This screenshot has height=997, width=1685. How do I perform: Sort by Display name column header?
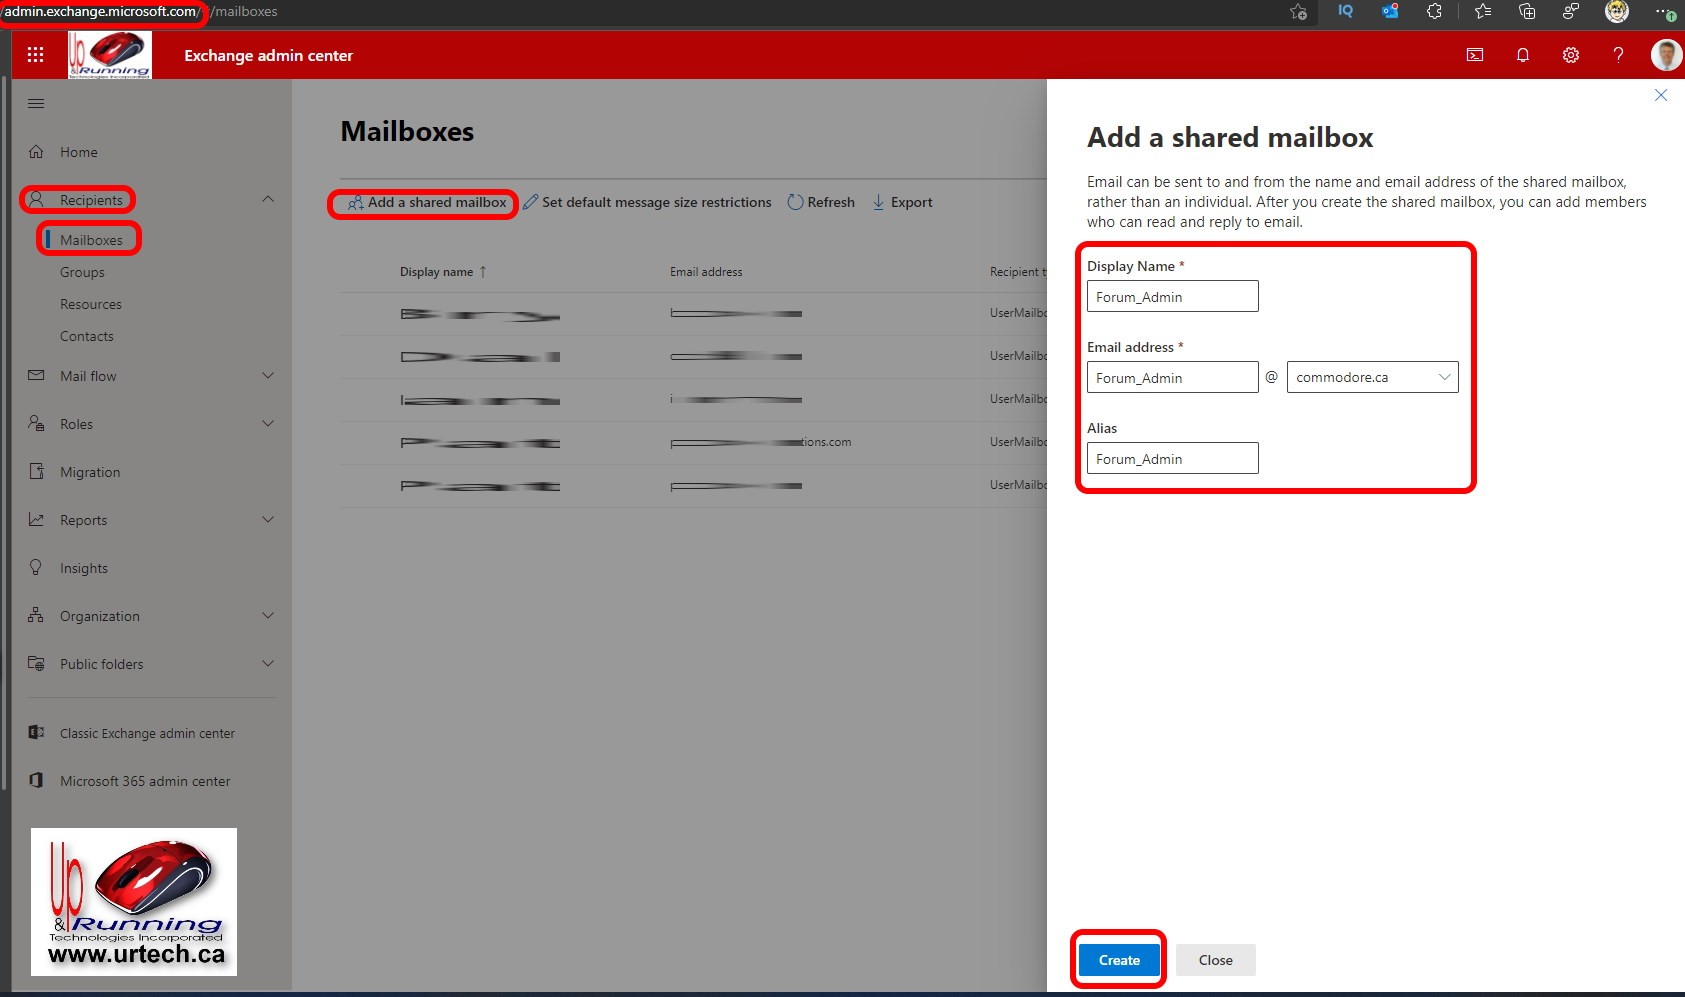point(437,272)
